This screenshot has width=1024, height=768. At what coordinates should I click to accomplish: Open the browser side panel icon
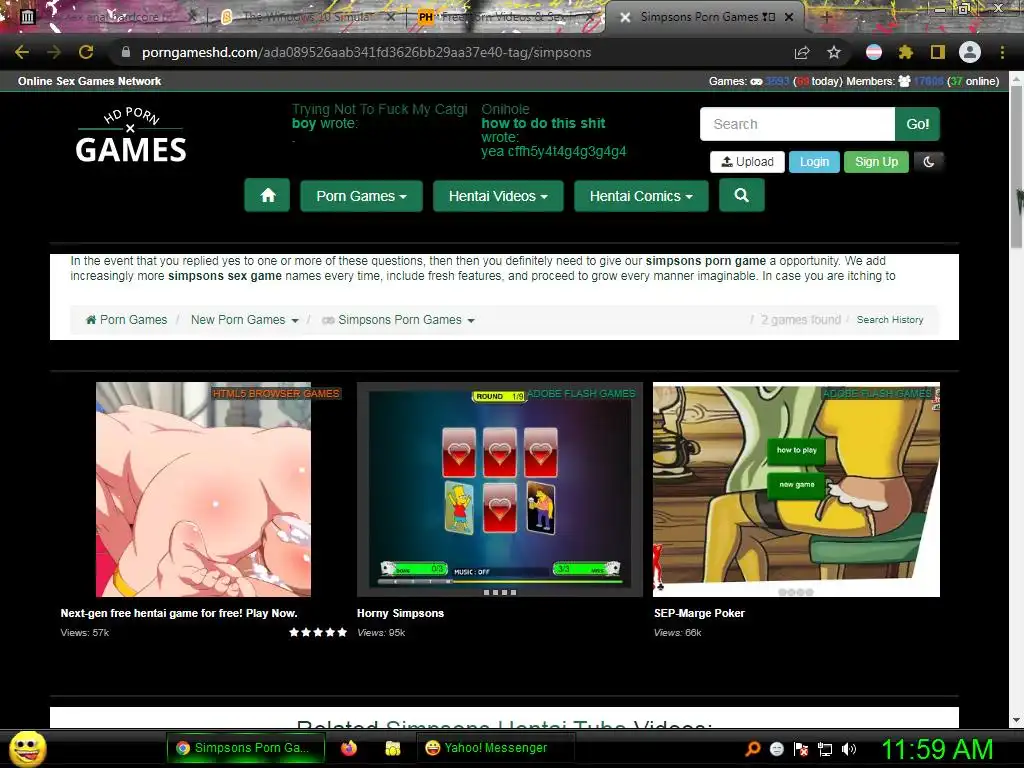coord(938,52)
